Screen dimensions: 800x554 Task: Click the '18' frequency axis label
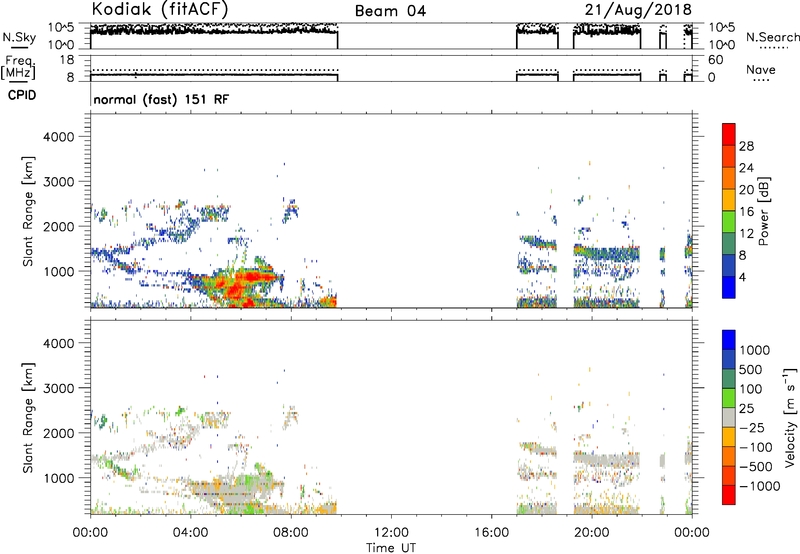point(67,60)
